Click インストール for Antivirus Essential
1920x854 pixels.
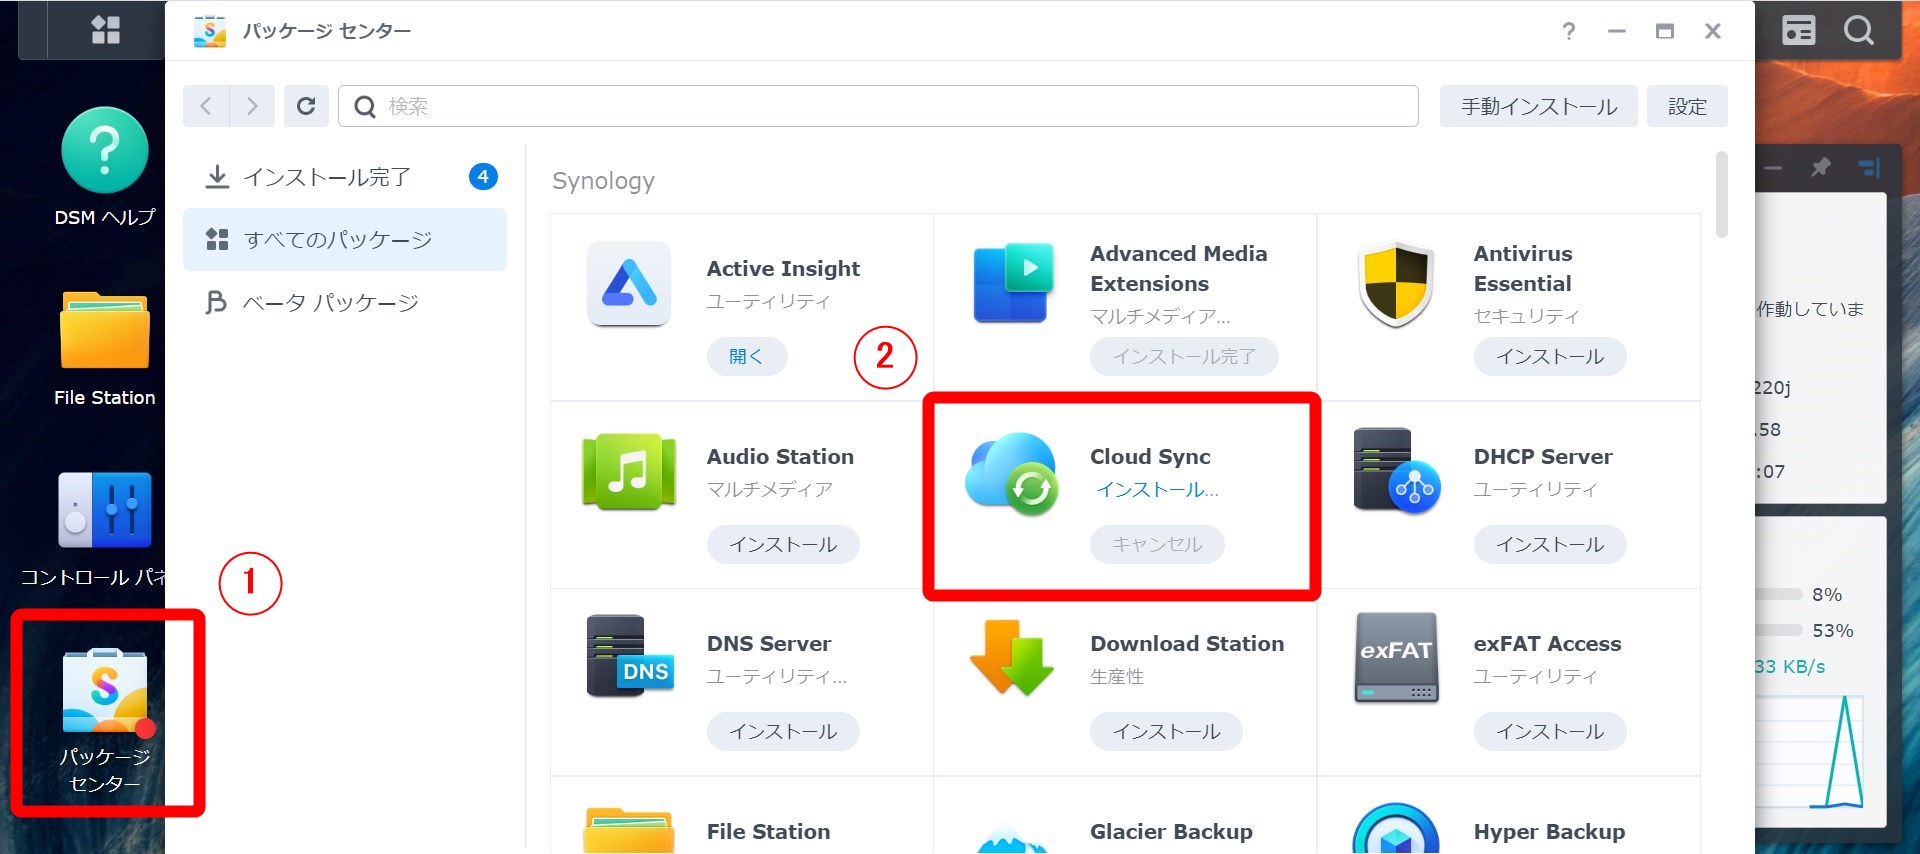pos(1550,356)
